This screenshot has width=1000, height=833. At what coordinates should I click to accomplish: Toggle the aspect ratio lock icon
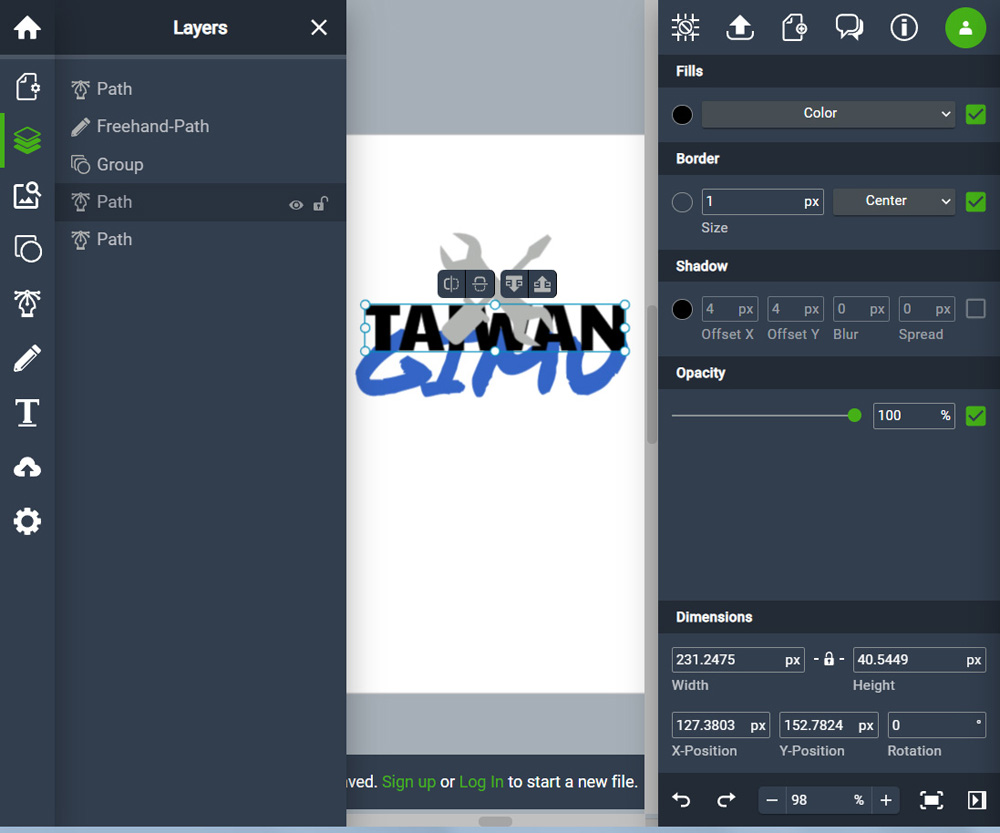coord(828,659)
